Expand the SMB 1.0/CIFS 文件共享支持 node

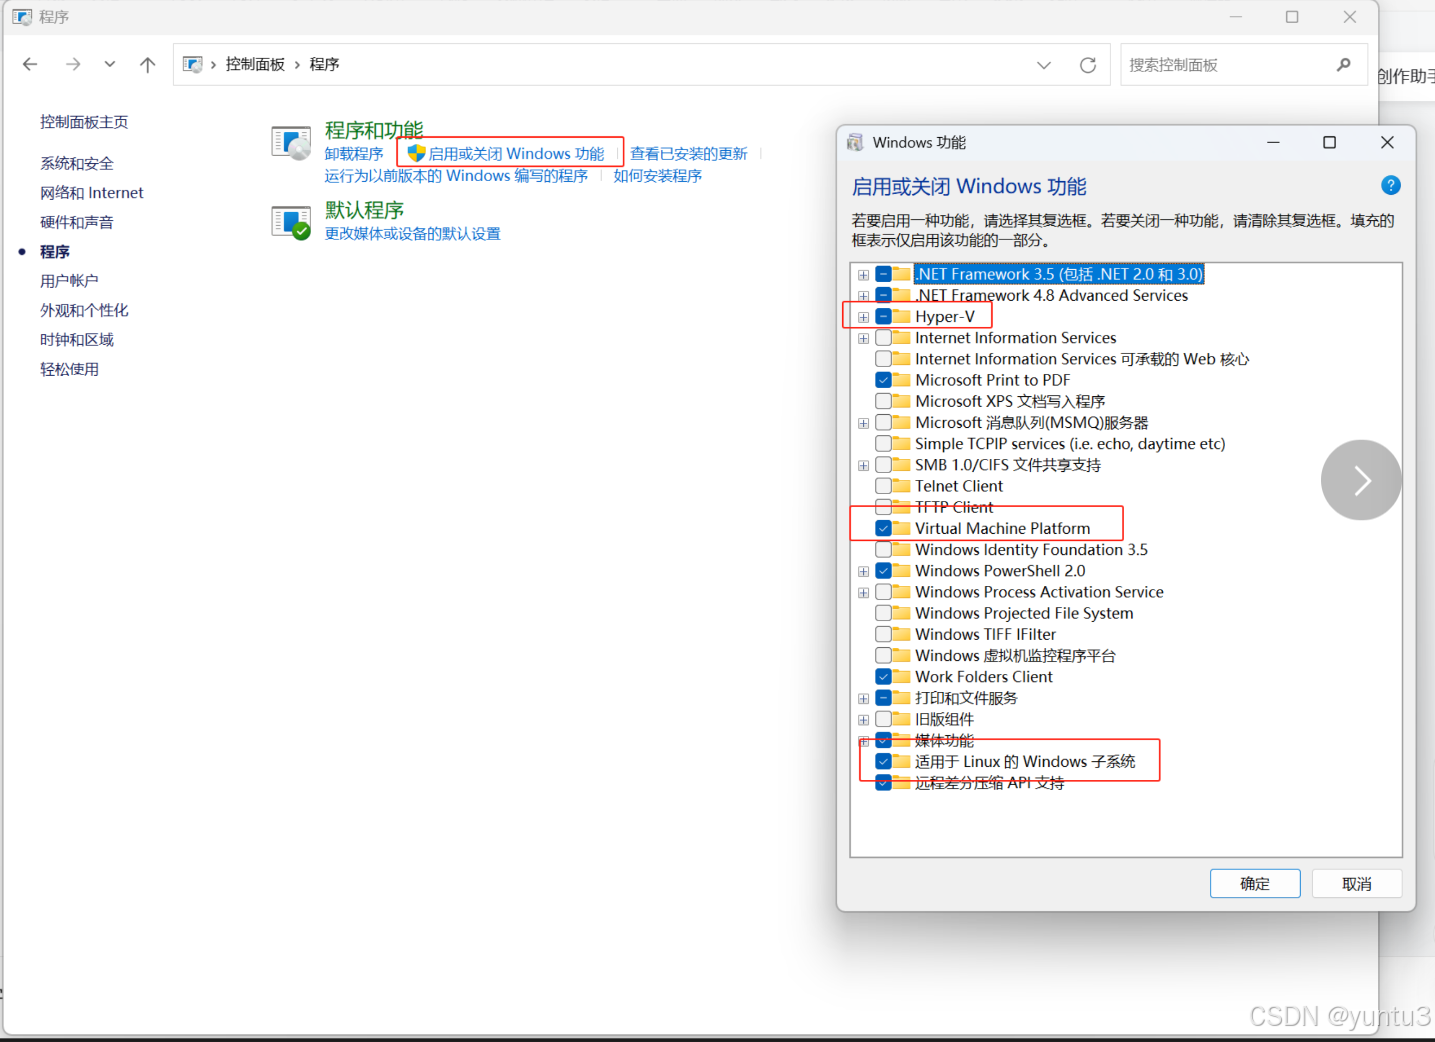coord(863,464)
